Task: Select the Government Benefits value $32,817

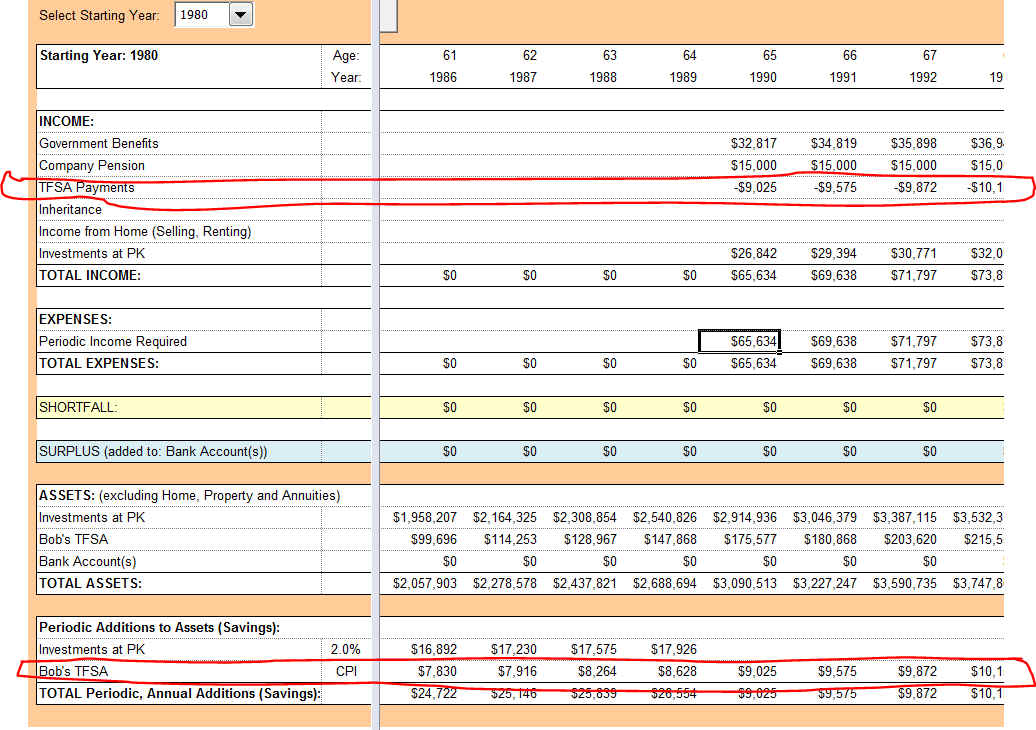Action: pyautogui.click(x=753, y=143)
